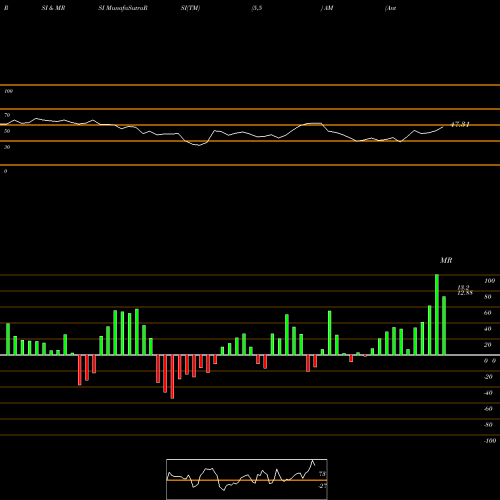Click the longest red histogram bar
The width and height of the screenshot is (500, 500).
172,377
